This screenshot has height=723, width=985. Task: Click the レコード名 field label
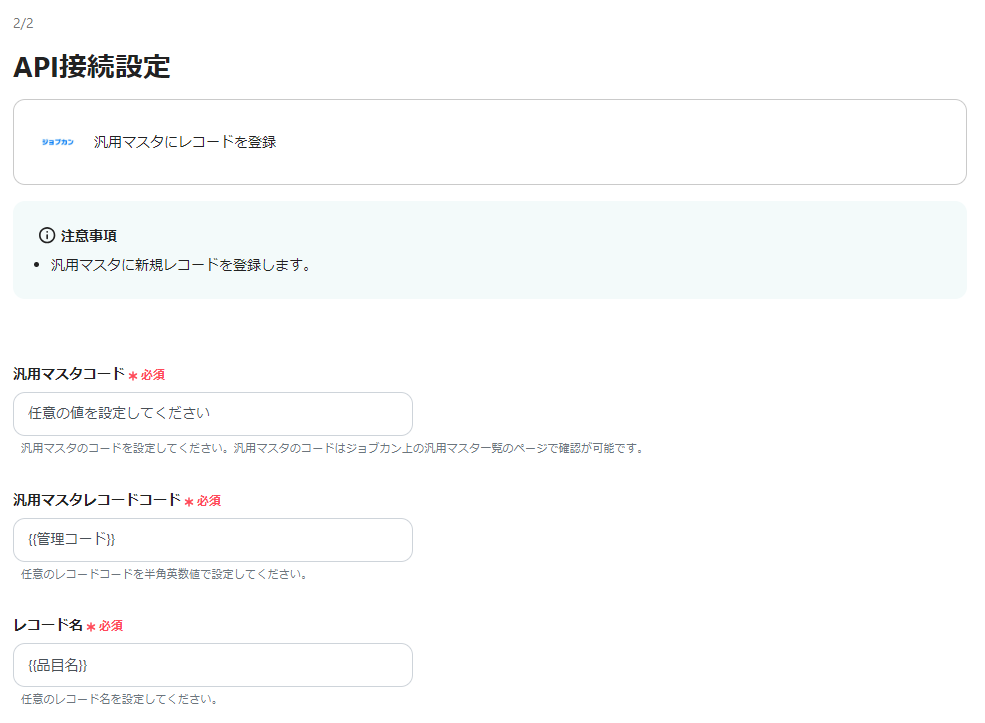pos(45,624)
